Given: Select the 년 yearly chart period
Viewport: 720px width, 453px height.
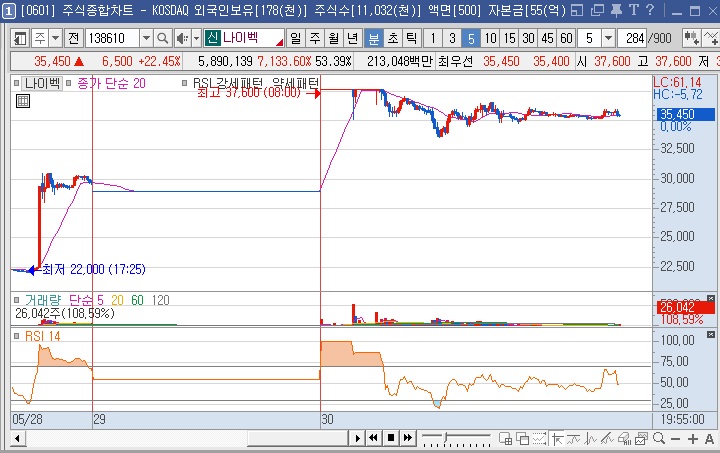Looking at the screenshot, I should tap(353, 38).
